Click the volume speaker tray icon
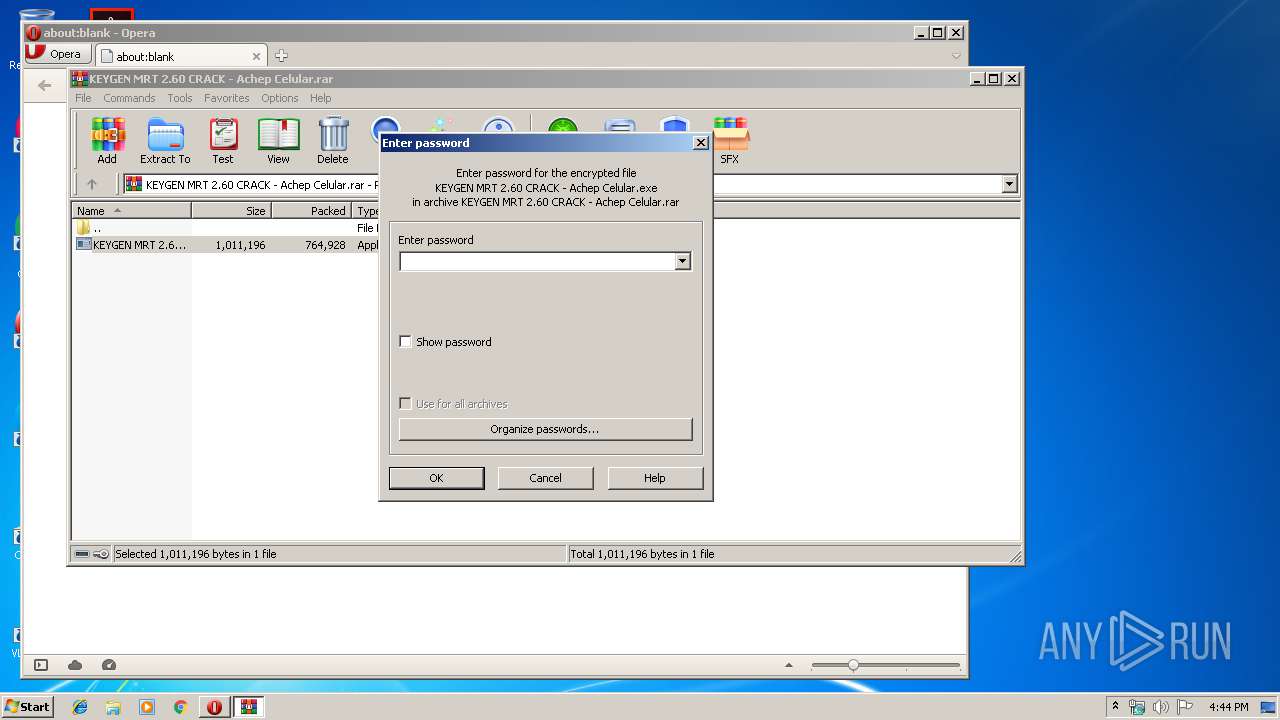The width and height of the screenshot is (1280, 720). [1161, 707]
